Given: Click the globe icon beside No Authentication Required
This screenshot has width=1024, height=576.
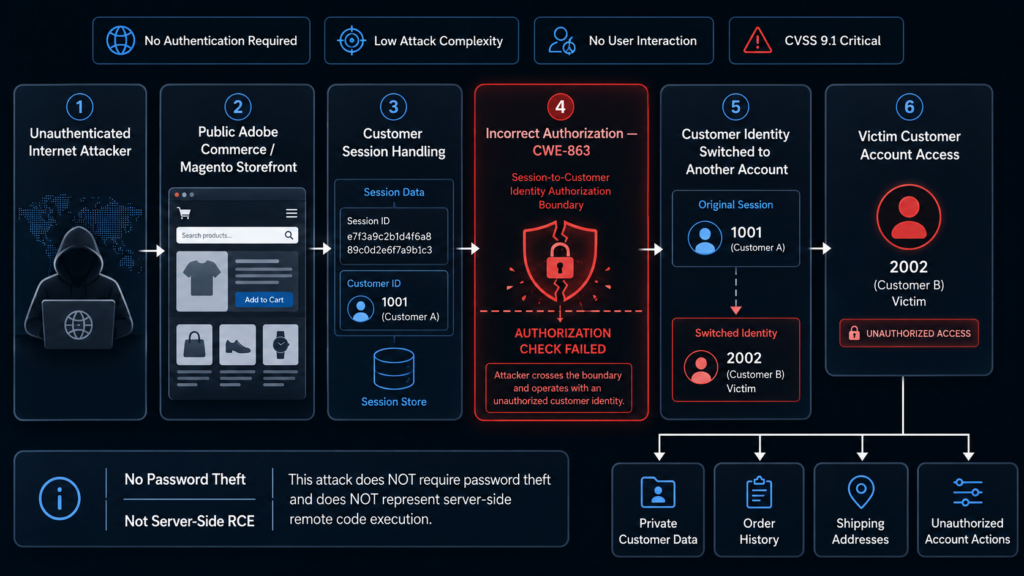Looking at the screenshot, I should 121,40.
